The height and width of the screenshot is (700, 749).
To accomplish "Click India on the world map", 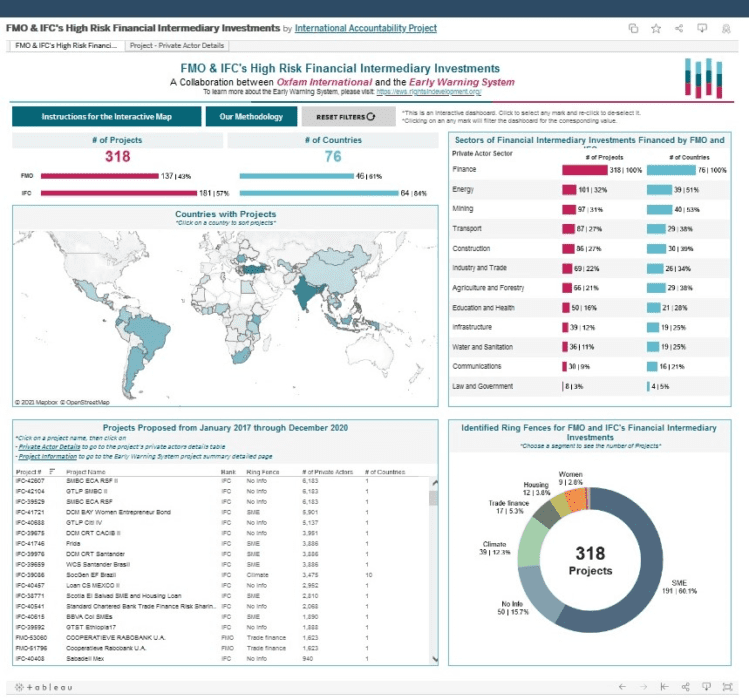I will coord(304,292).
